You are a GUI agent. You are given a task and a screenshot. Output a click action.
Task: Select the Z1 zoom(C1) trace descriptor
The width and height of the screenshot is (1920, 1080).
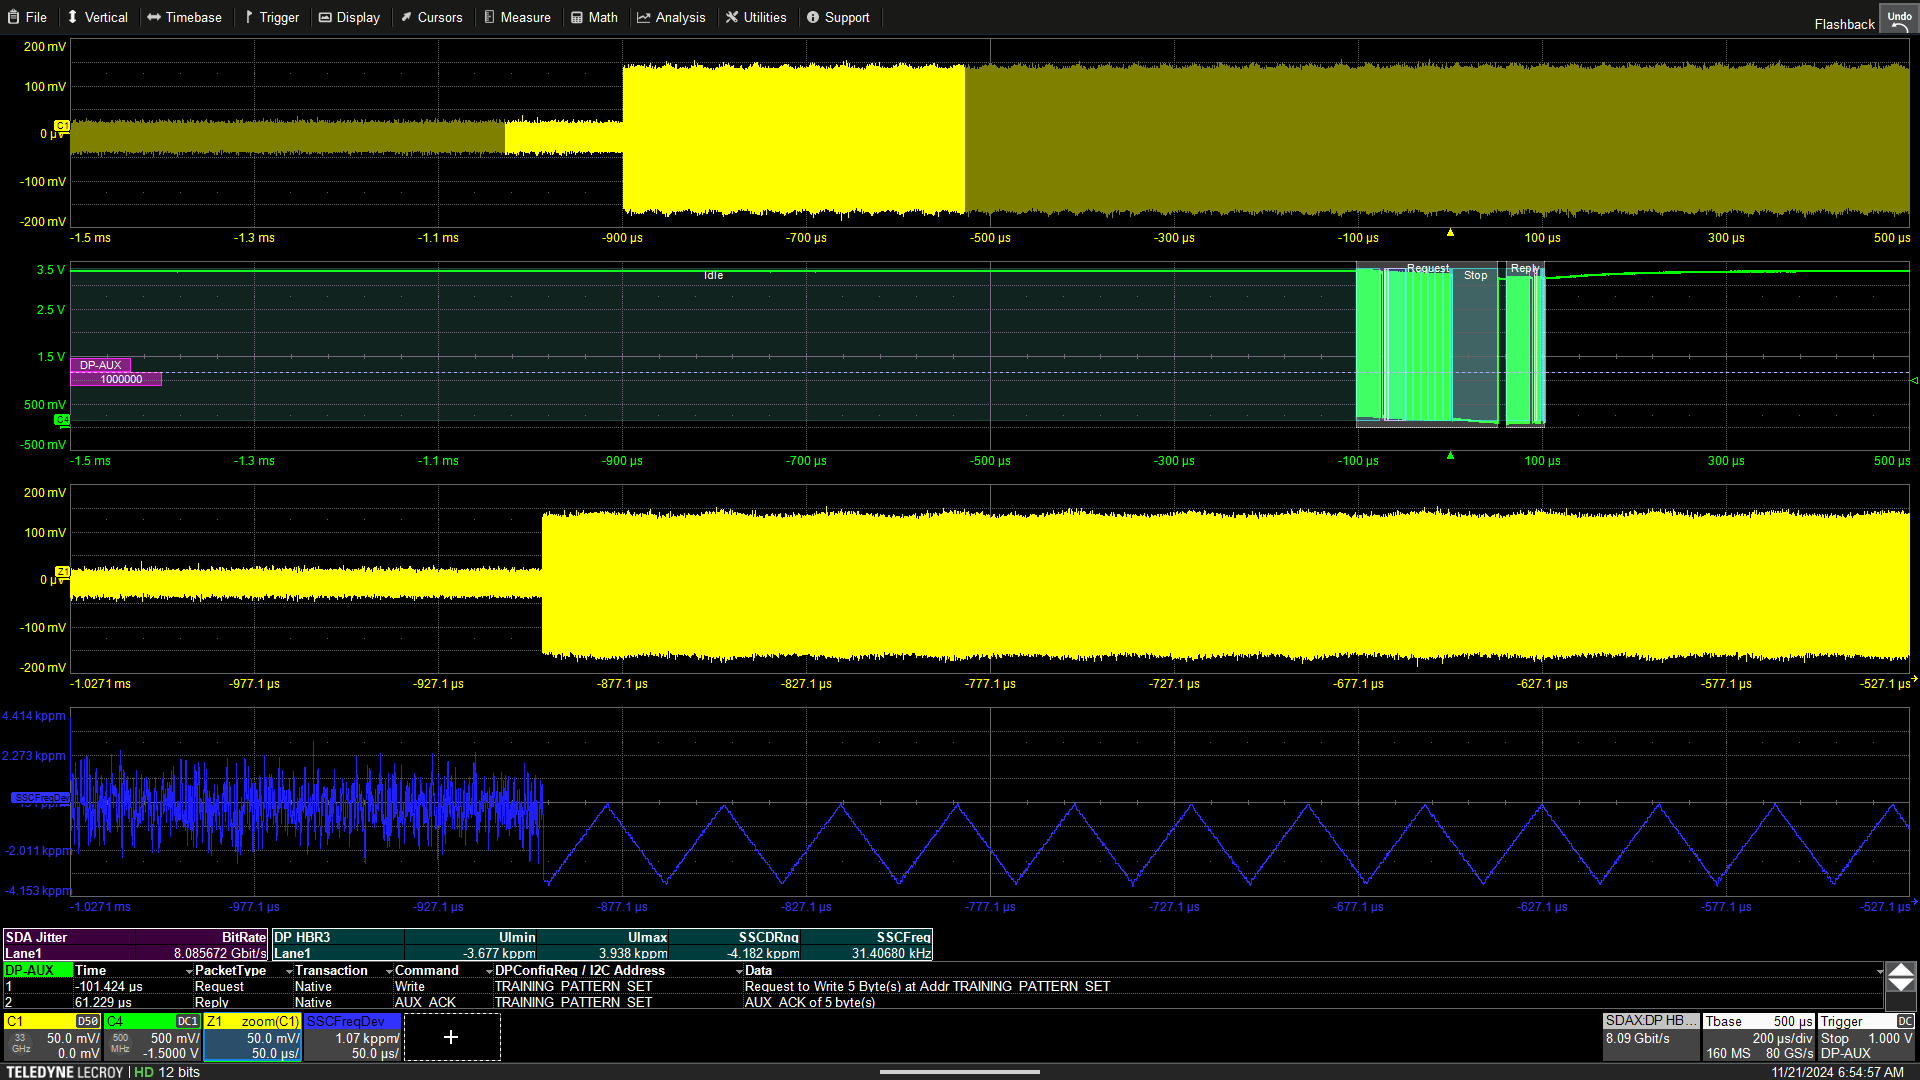coord(252,1037)
